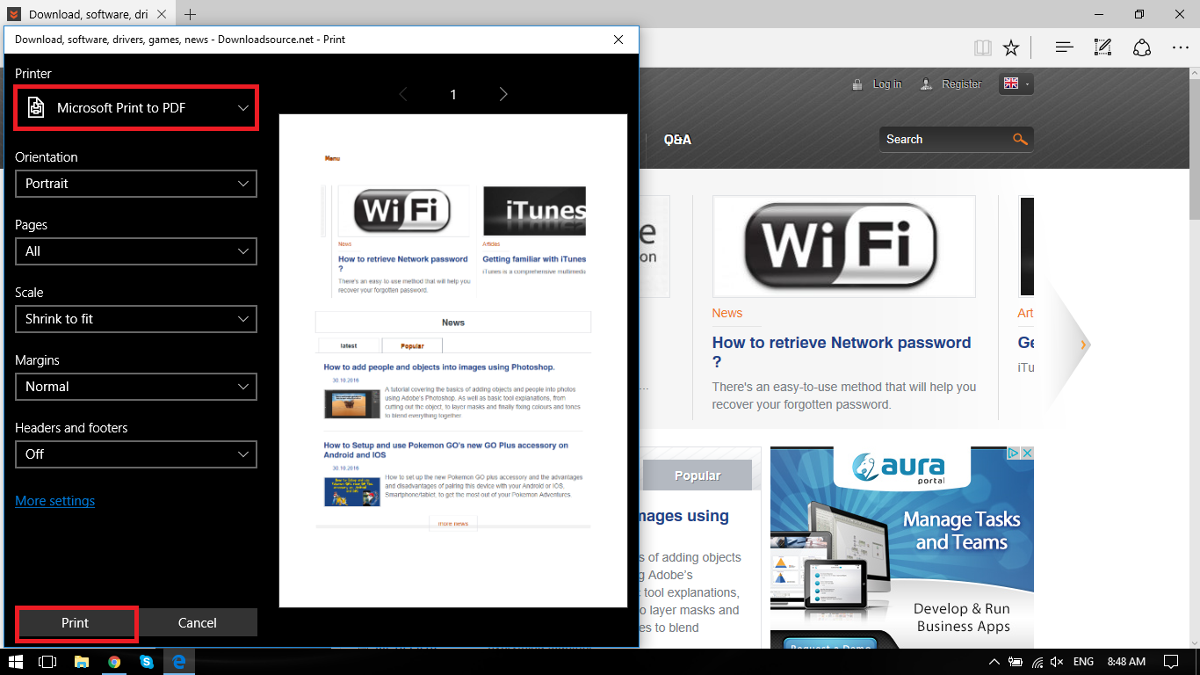
Task: Open Chrome from the taskbar
Action: click(114, 662)
